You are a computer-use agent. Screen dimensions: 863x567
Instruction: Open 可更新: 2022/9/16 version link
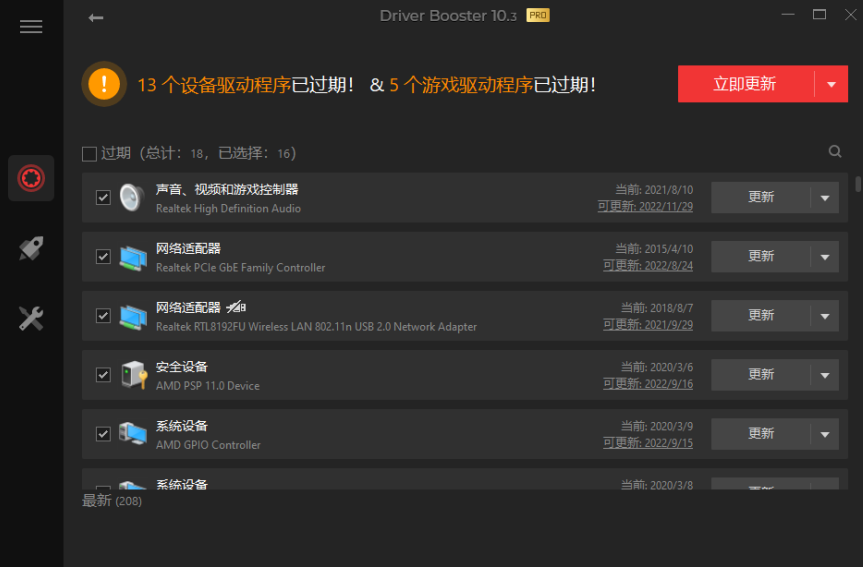click(648, 384)
